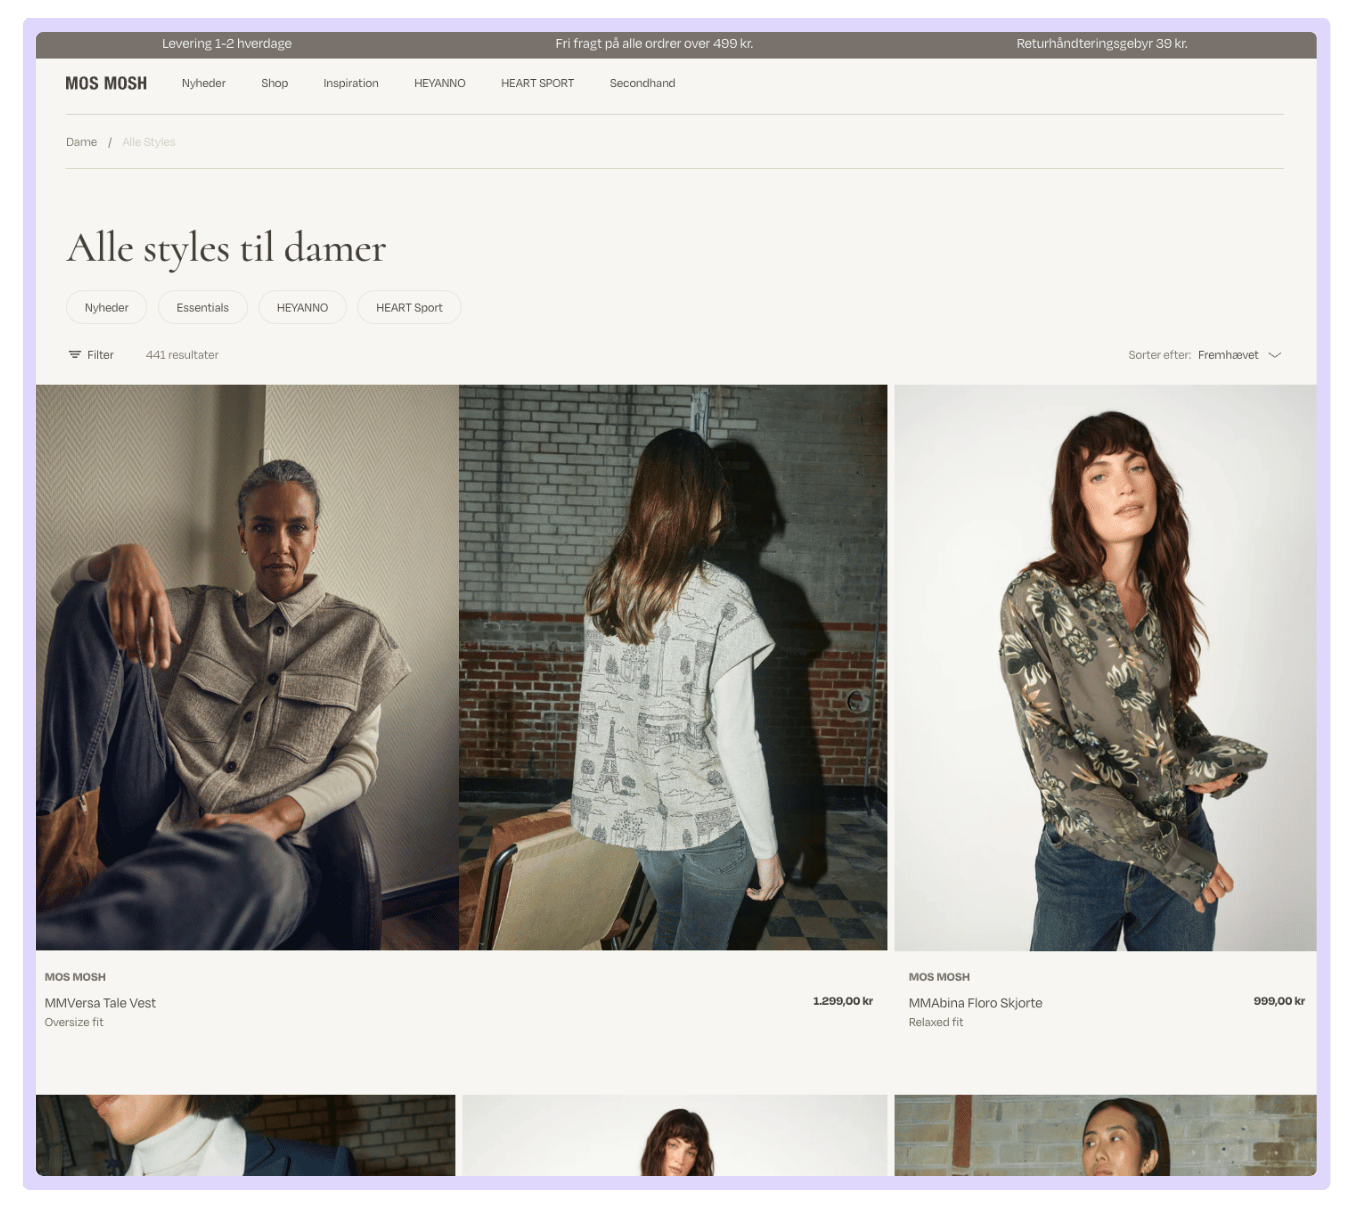
Task: Open the Fremhævet sorting dropdown
Action: click(1228, 355)
